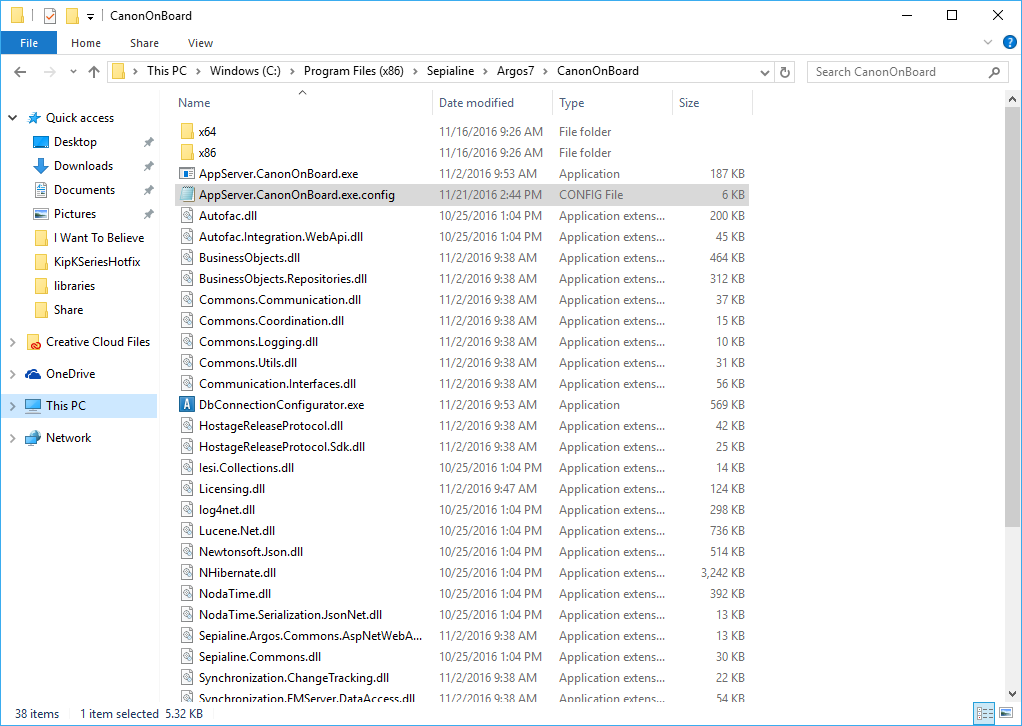Select the x86 folder icon

pos(187,152)
